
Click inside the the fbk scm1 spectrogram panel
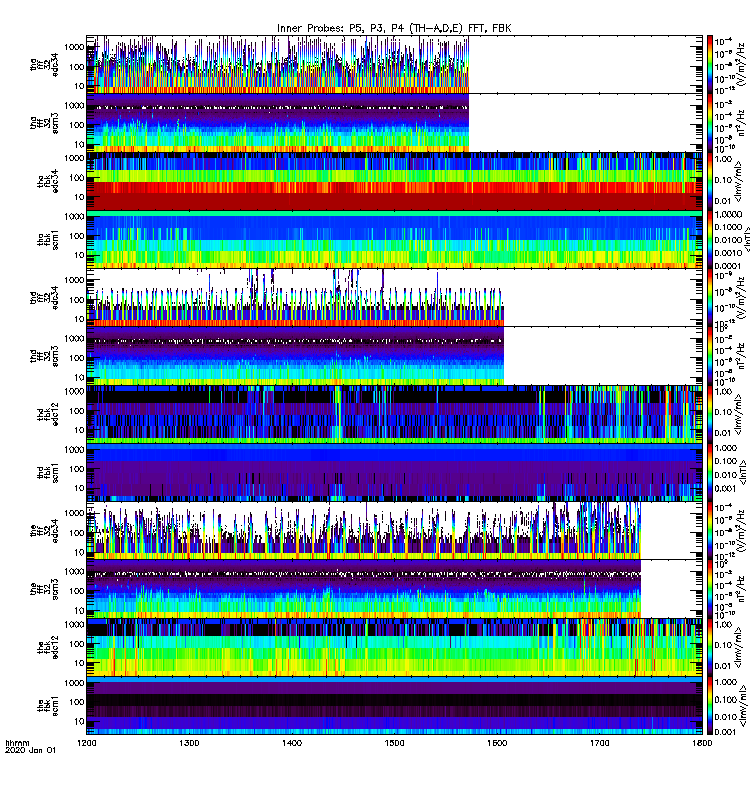coord(394,706)
